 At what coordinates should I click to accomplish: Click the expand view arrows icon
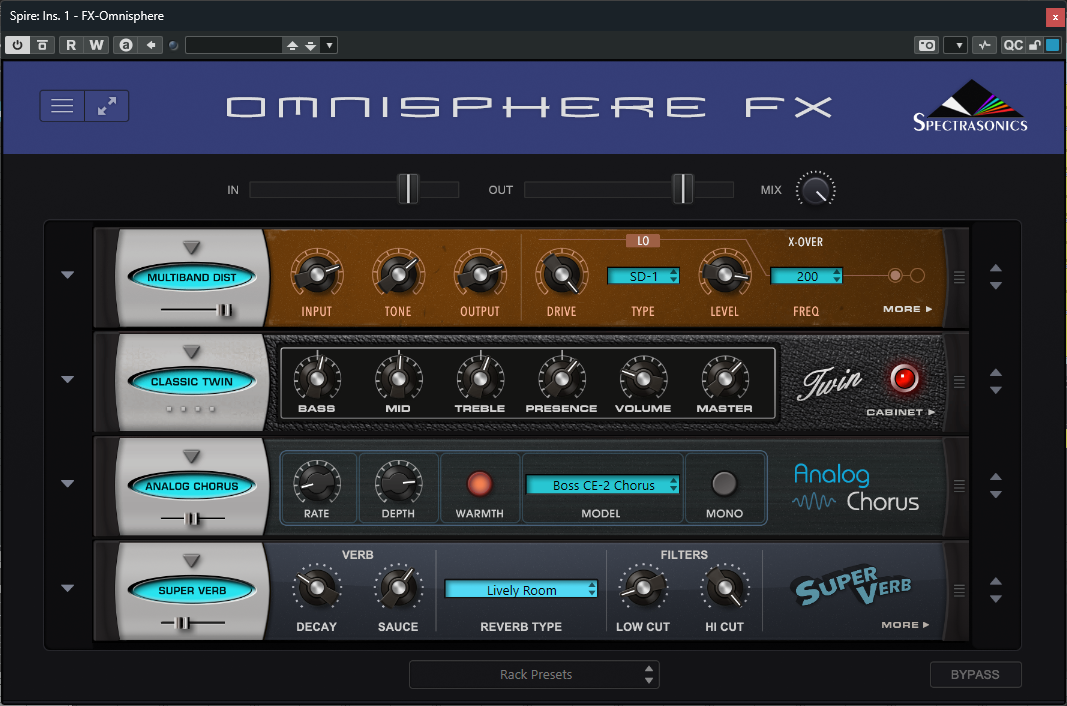(x=107, y=106)
